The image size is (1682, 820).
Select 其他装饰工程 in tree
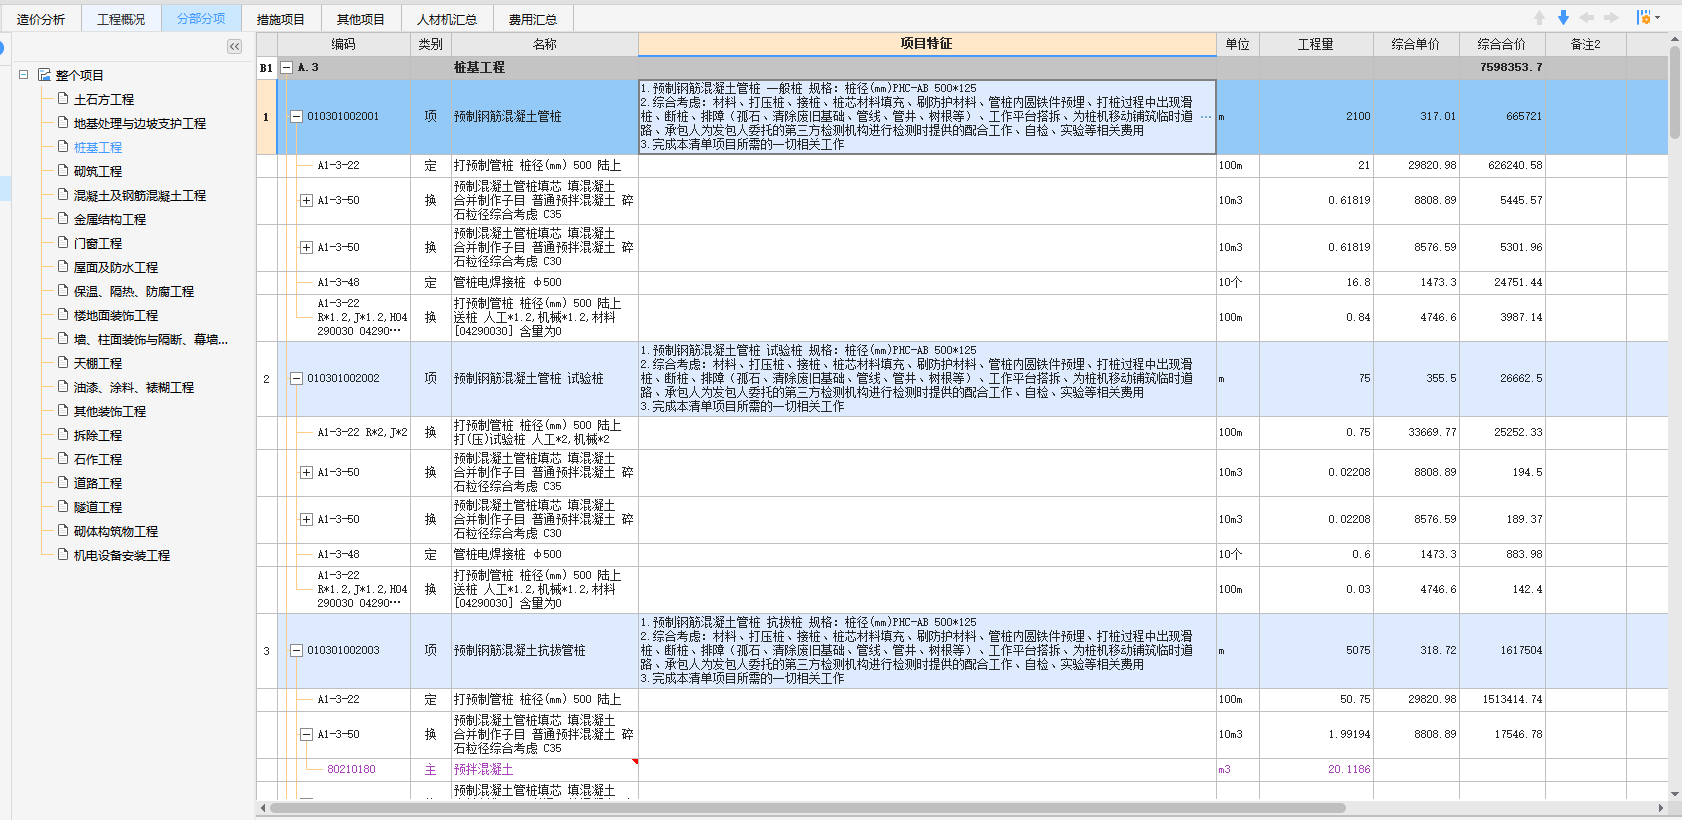110,412
